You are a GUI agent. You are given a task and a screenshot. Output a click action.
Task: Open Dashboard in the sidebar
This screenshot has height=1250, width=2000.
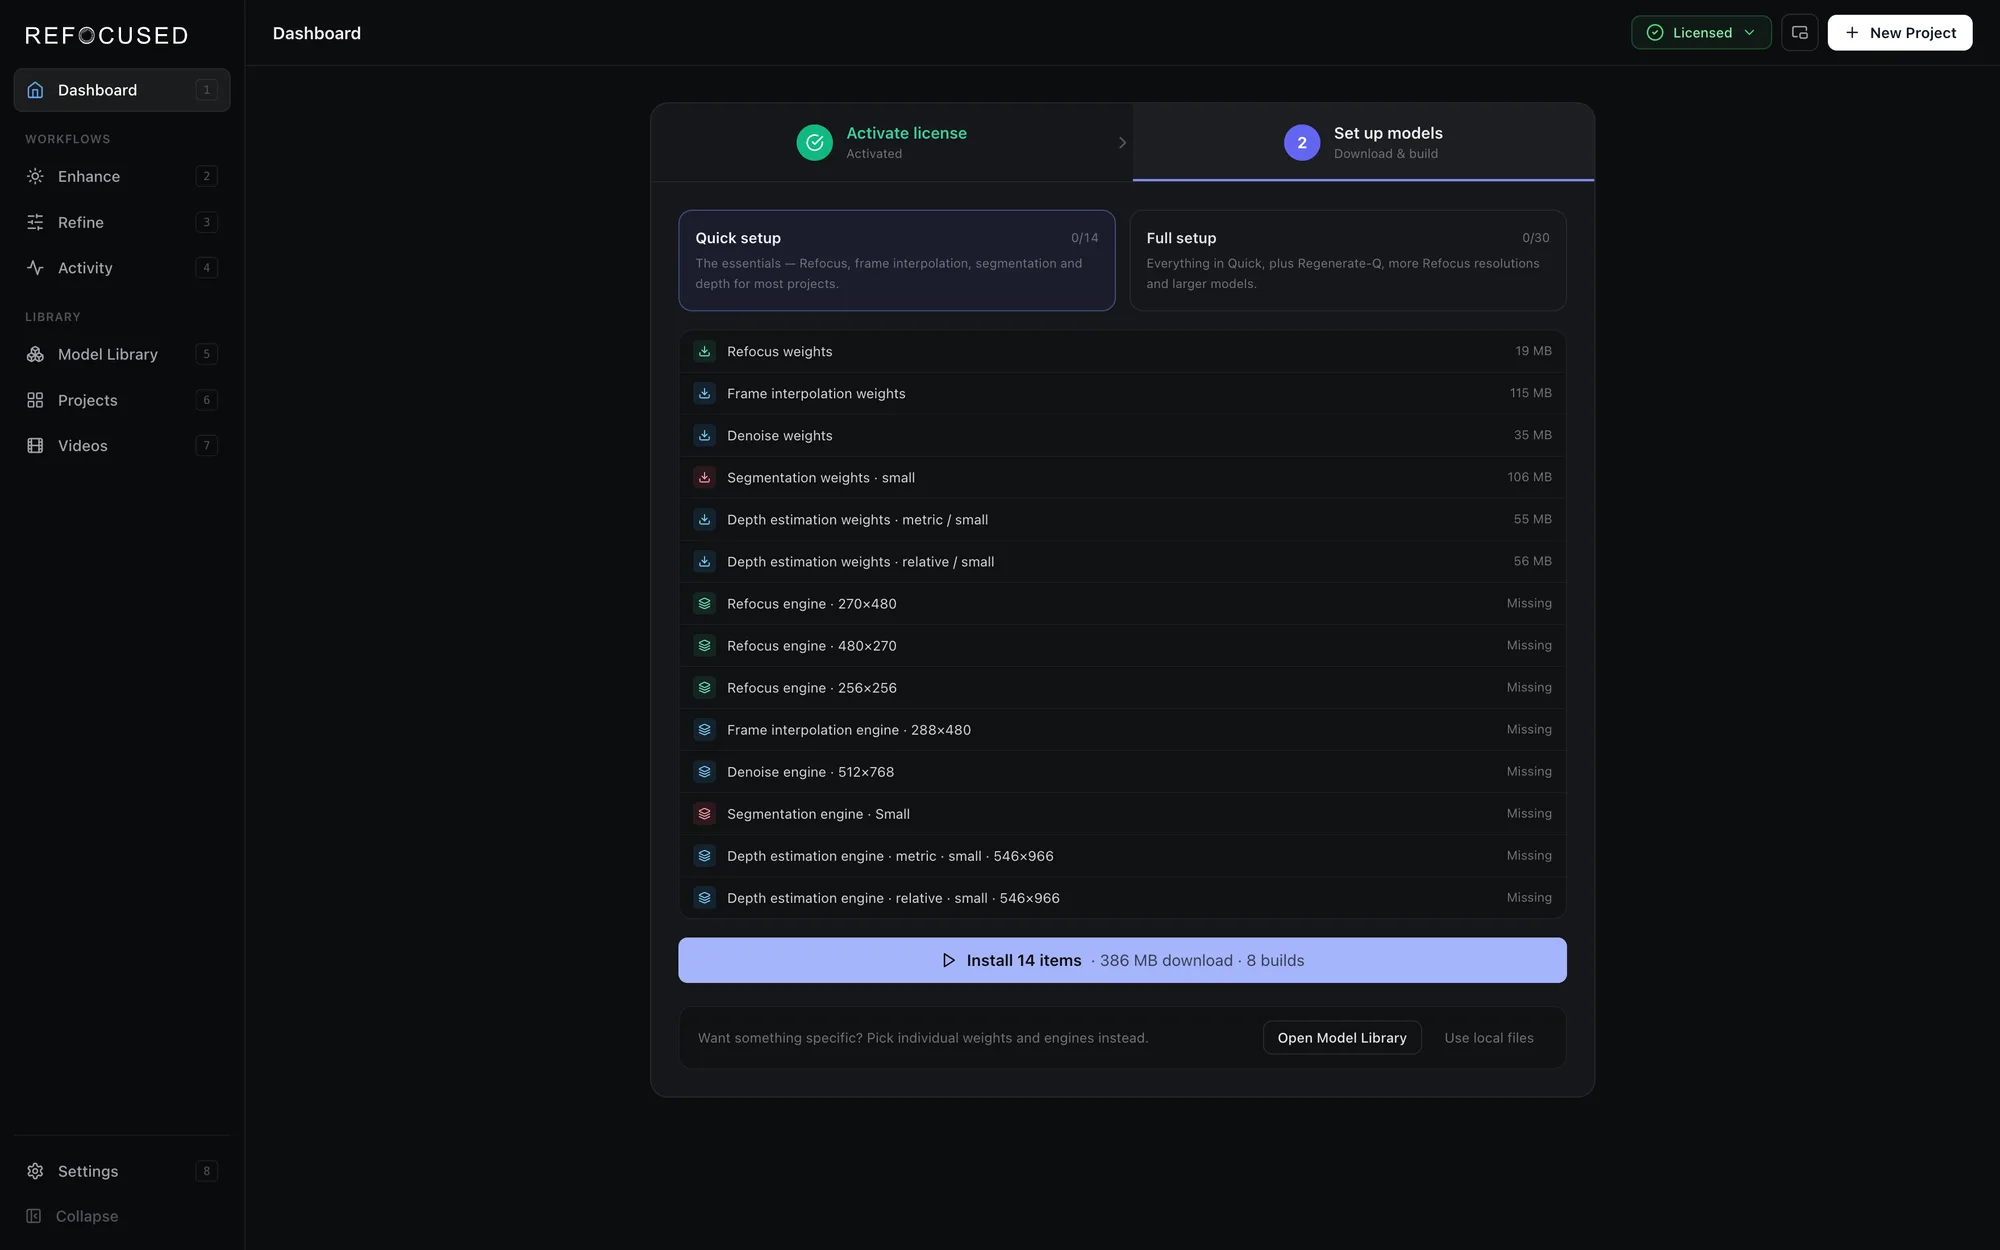pyautogui.click(x=122, y=90)
